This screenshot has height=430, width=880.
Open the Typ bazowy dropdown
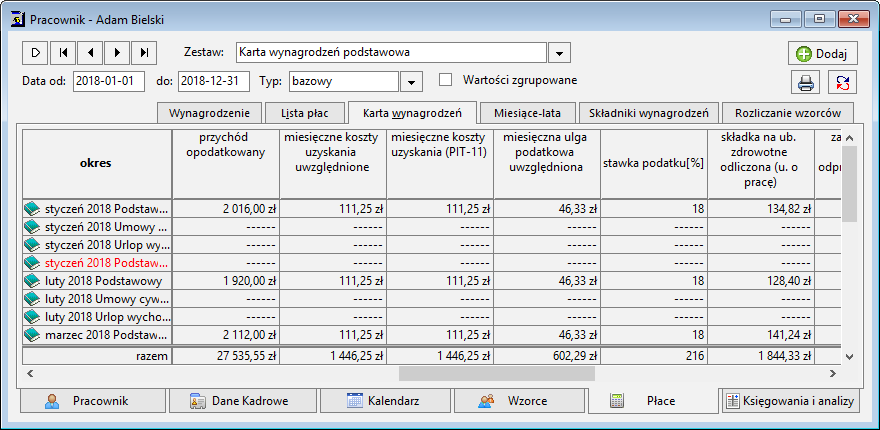pyautogui.click(x=411, y=81)
